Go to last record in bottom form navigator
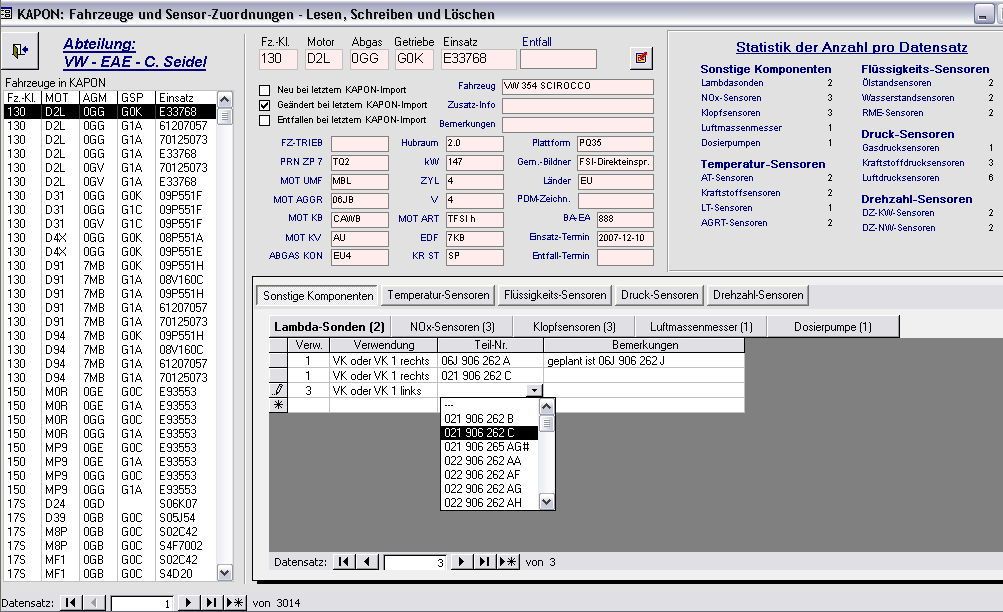 point(211,602)
